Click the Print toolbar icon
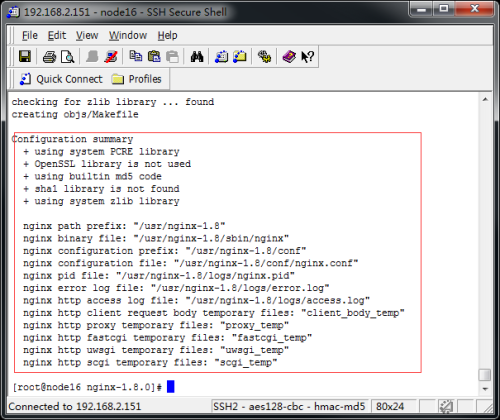500x420 pixels. click(x=49, y=57)
